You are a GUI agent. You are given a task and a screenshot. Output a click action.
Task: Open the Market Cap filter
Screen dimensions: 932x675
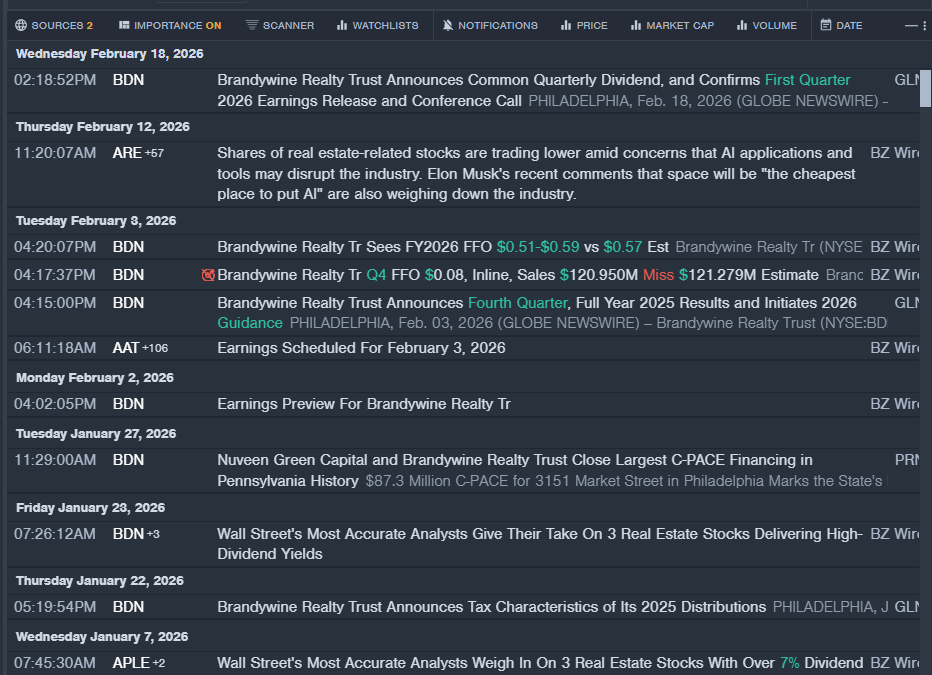671,25
